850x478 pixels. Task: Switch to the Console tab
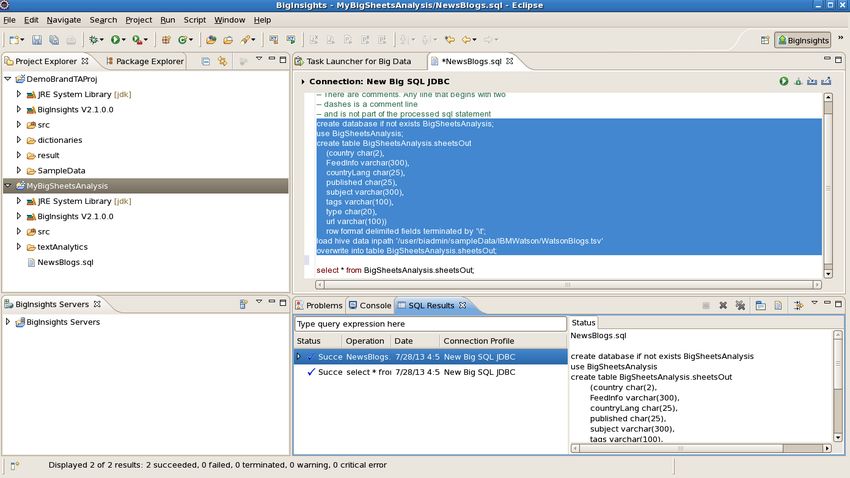click(x=370, y=306)
